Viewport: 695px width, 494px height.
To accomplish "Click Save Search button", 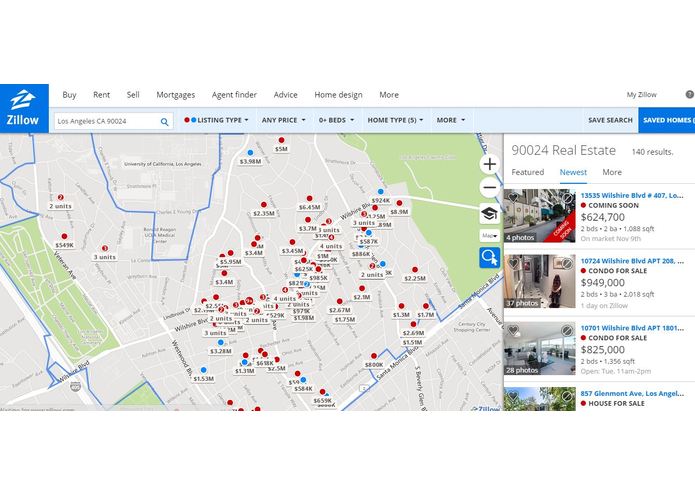I will tap(610, 120).
